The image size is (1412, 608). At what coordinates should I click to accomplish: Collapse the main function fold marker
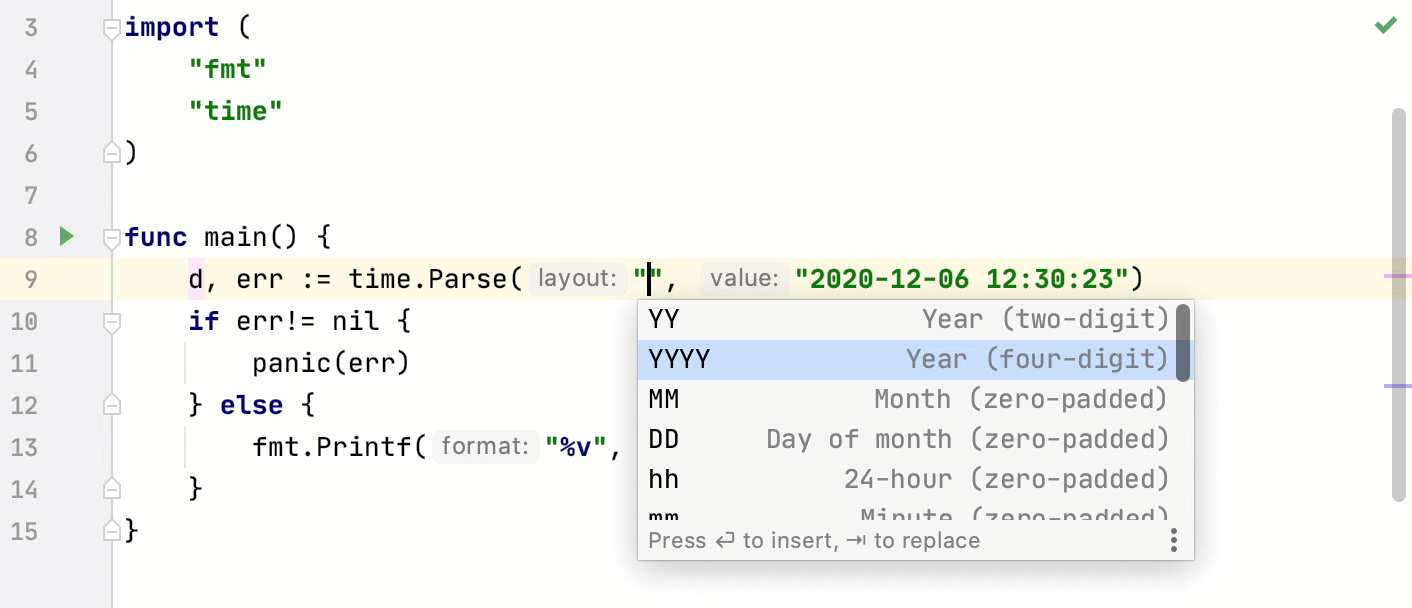click(x=112, y=238)
